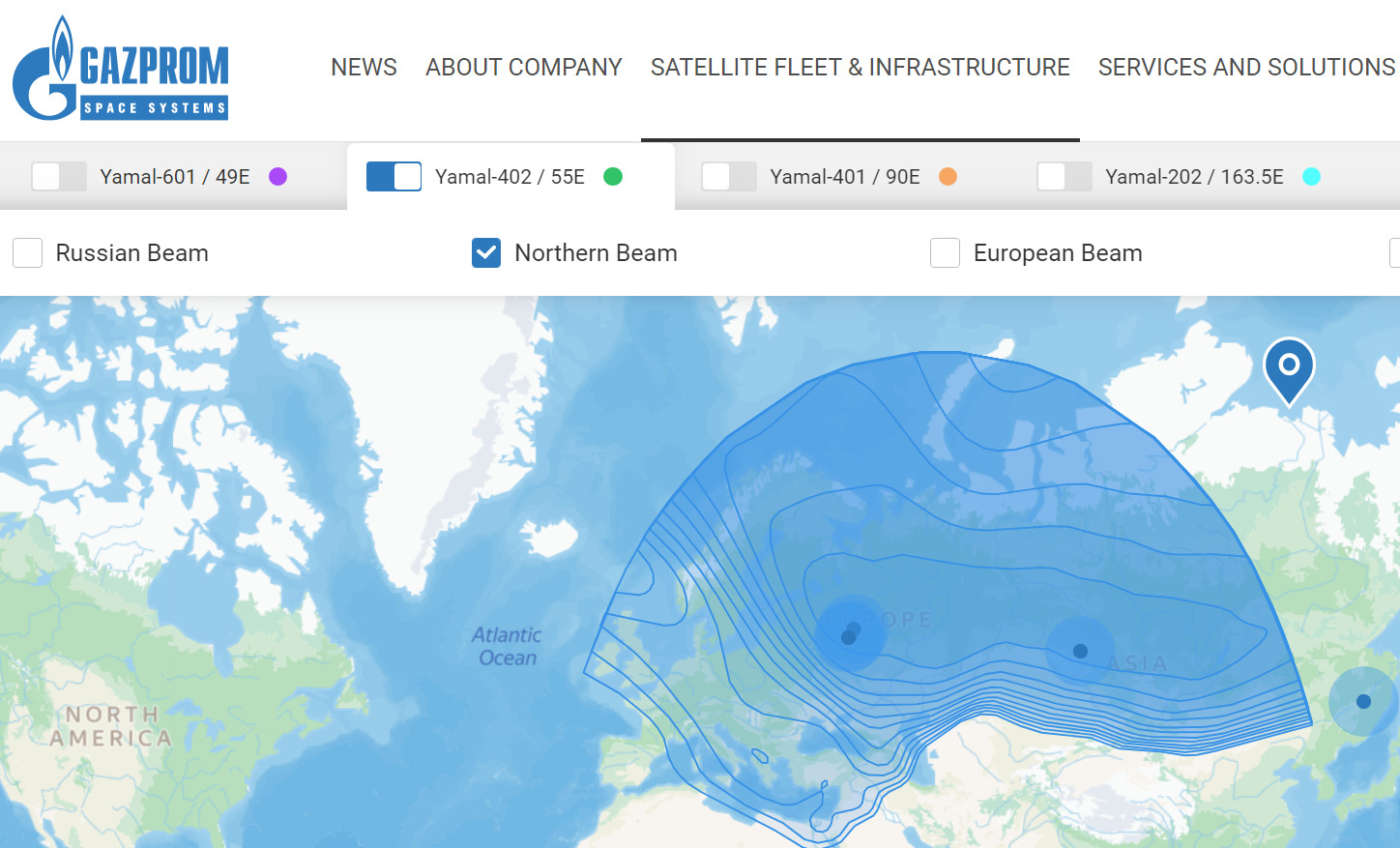Click the teleport marker over Asia
This screenshot has width=1400, height=848.
coord(1080,651)
